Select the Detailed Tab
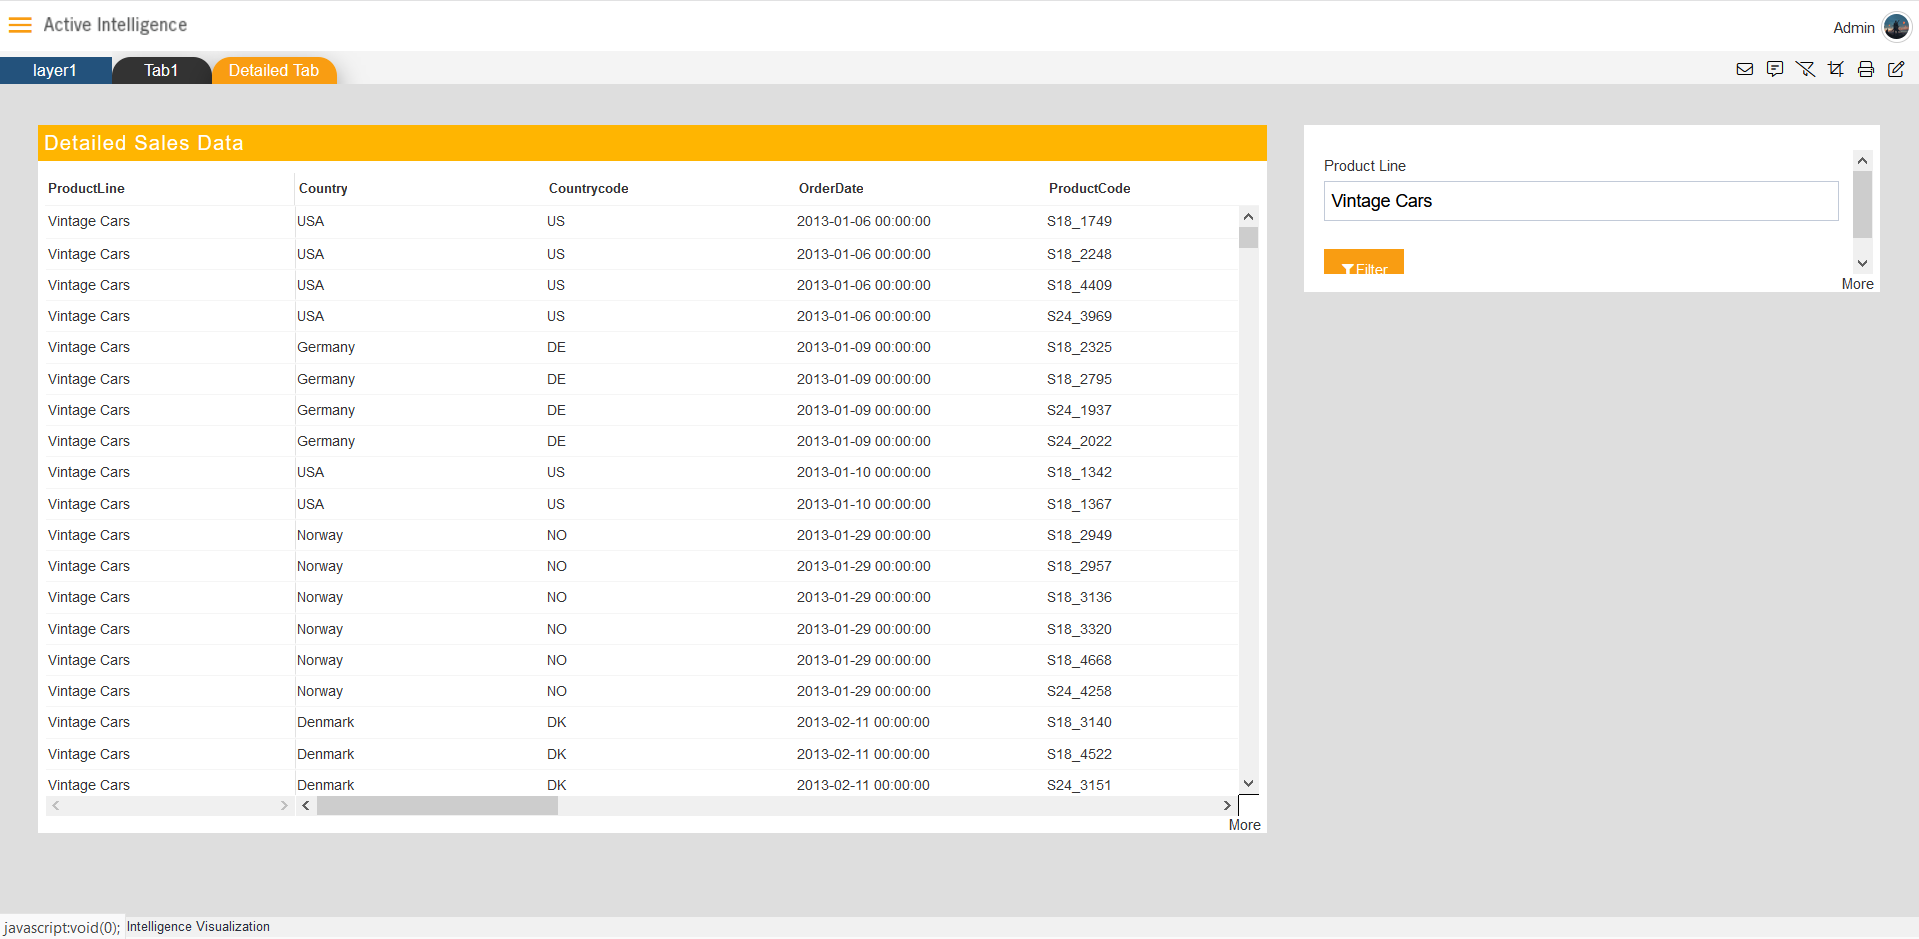The height and width of the screenshot is (939, 1919). pos(274,70)
